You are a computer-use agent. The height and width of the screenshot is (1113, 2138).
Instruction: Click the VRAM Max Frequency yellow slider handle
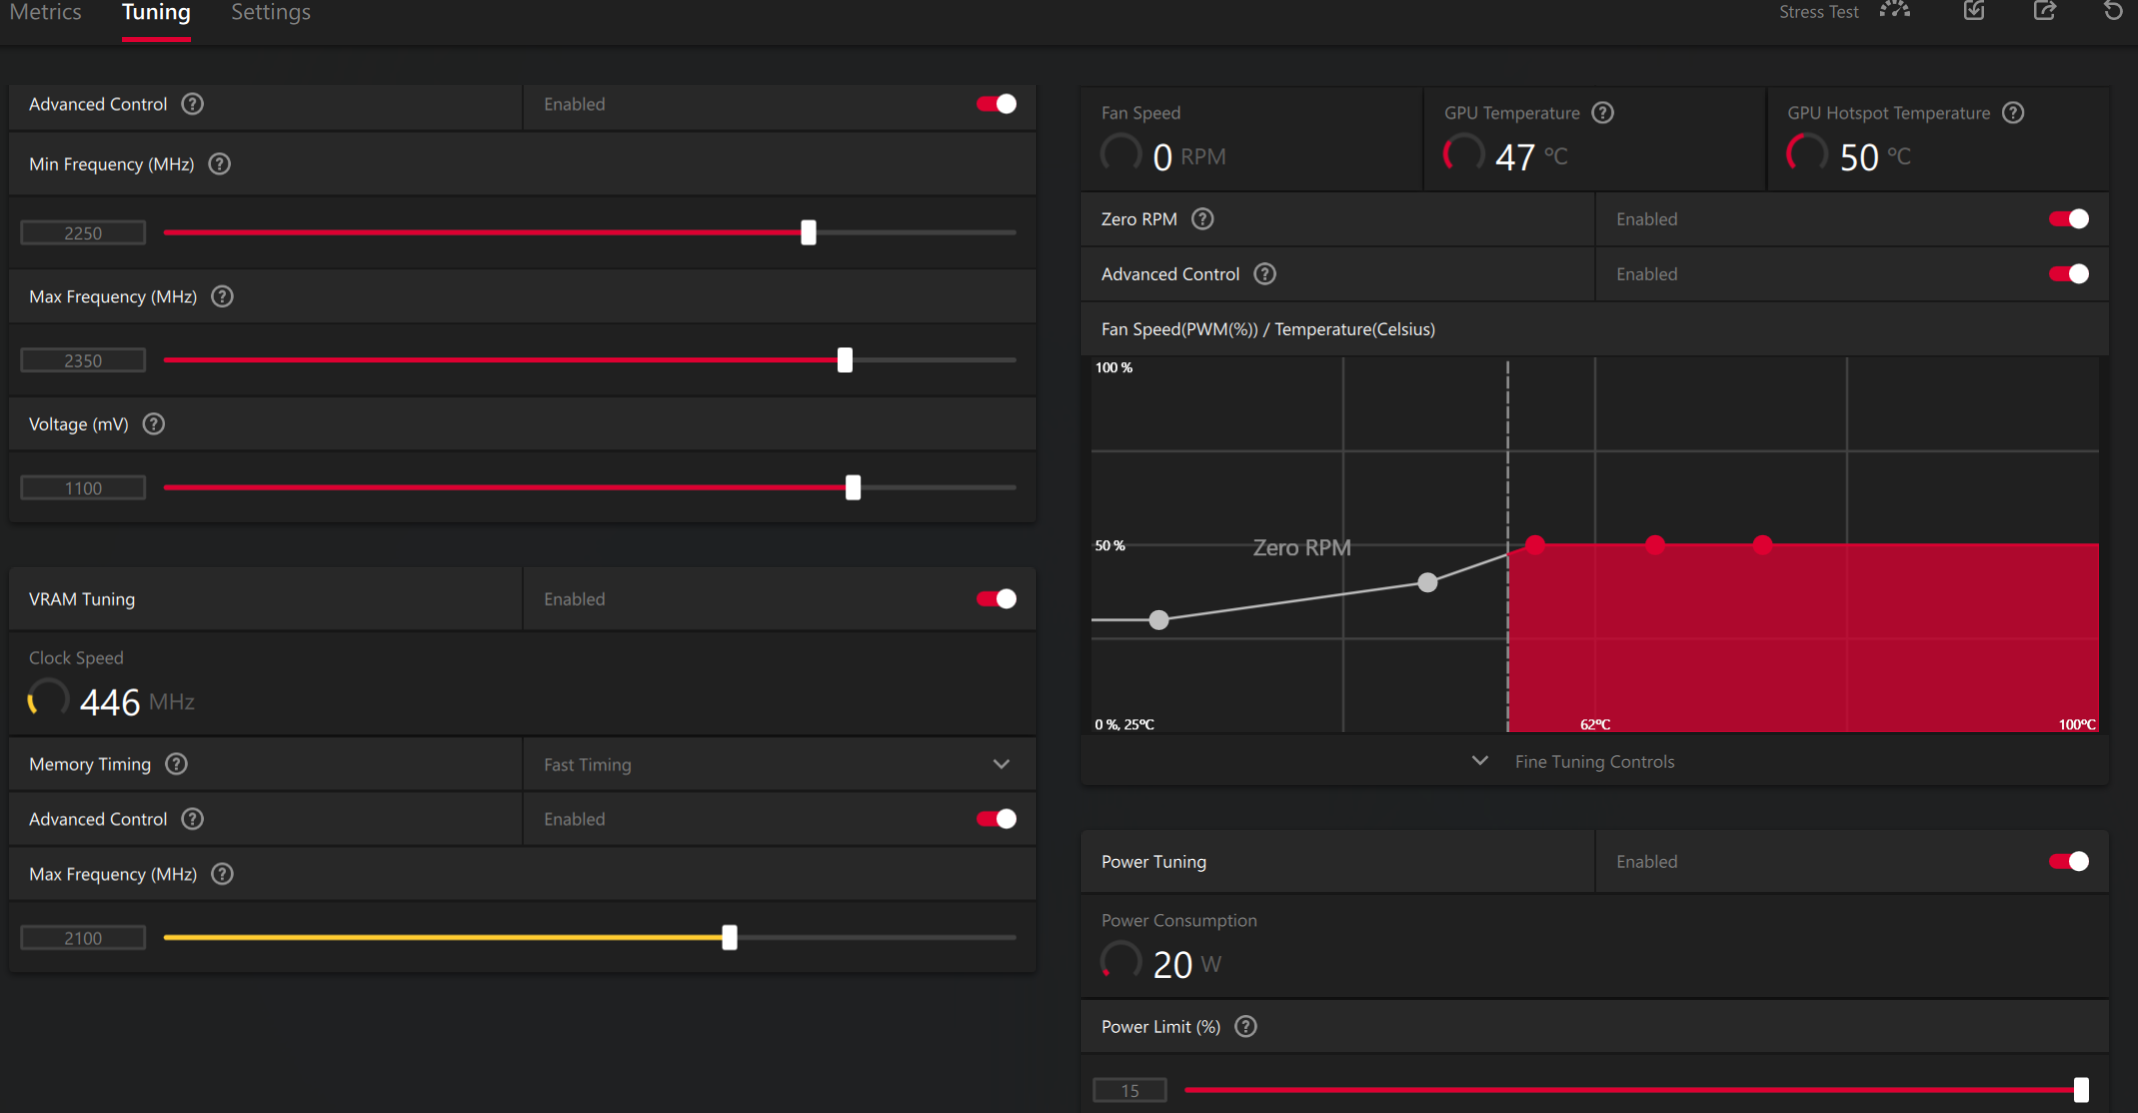[729, 937]
